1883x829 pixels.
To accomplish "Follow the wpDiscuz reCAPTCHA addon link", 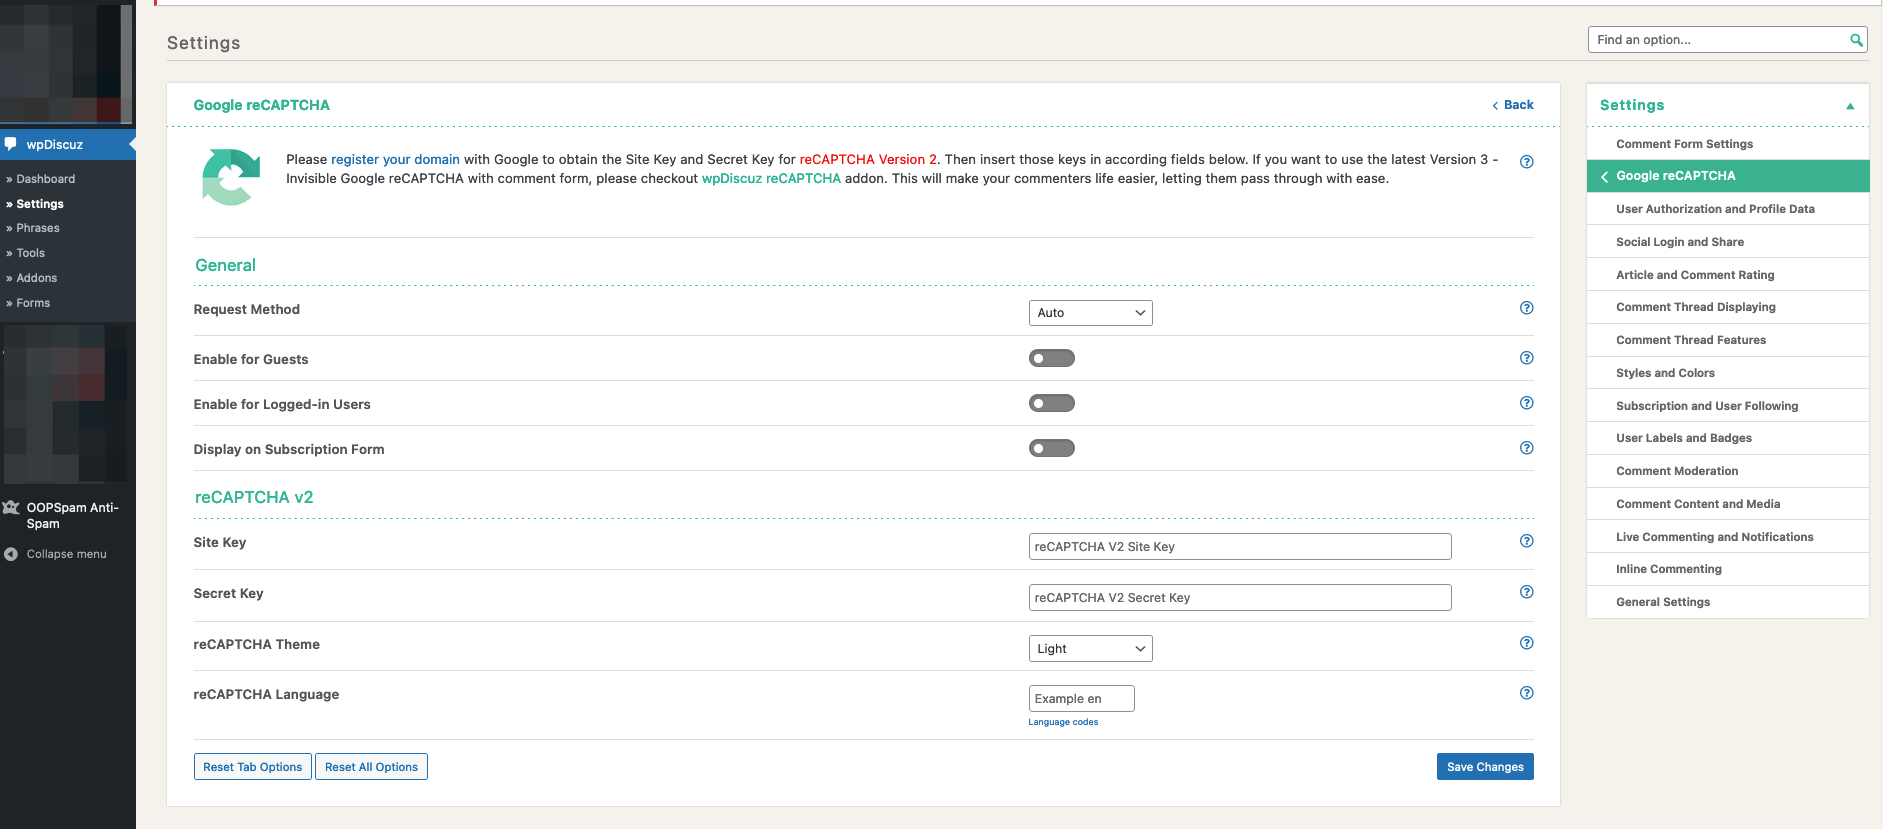I will tap(771, 178).
